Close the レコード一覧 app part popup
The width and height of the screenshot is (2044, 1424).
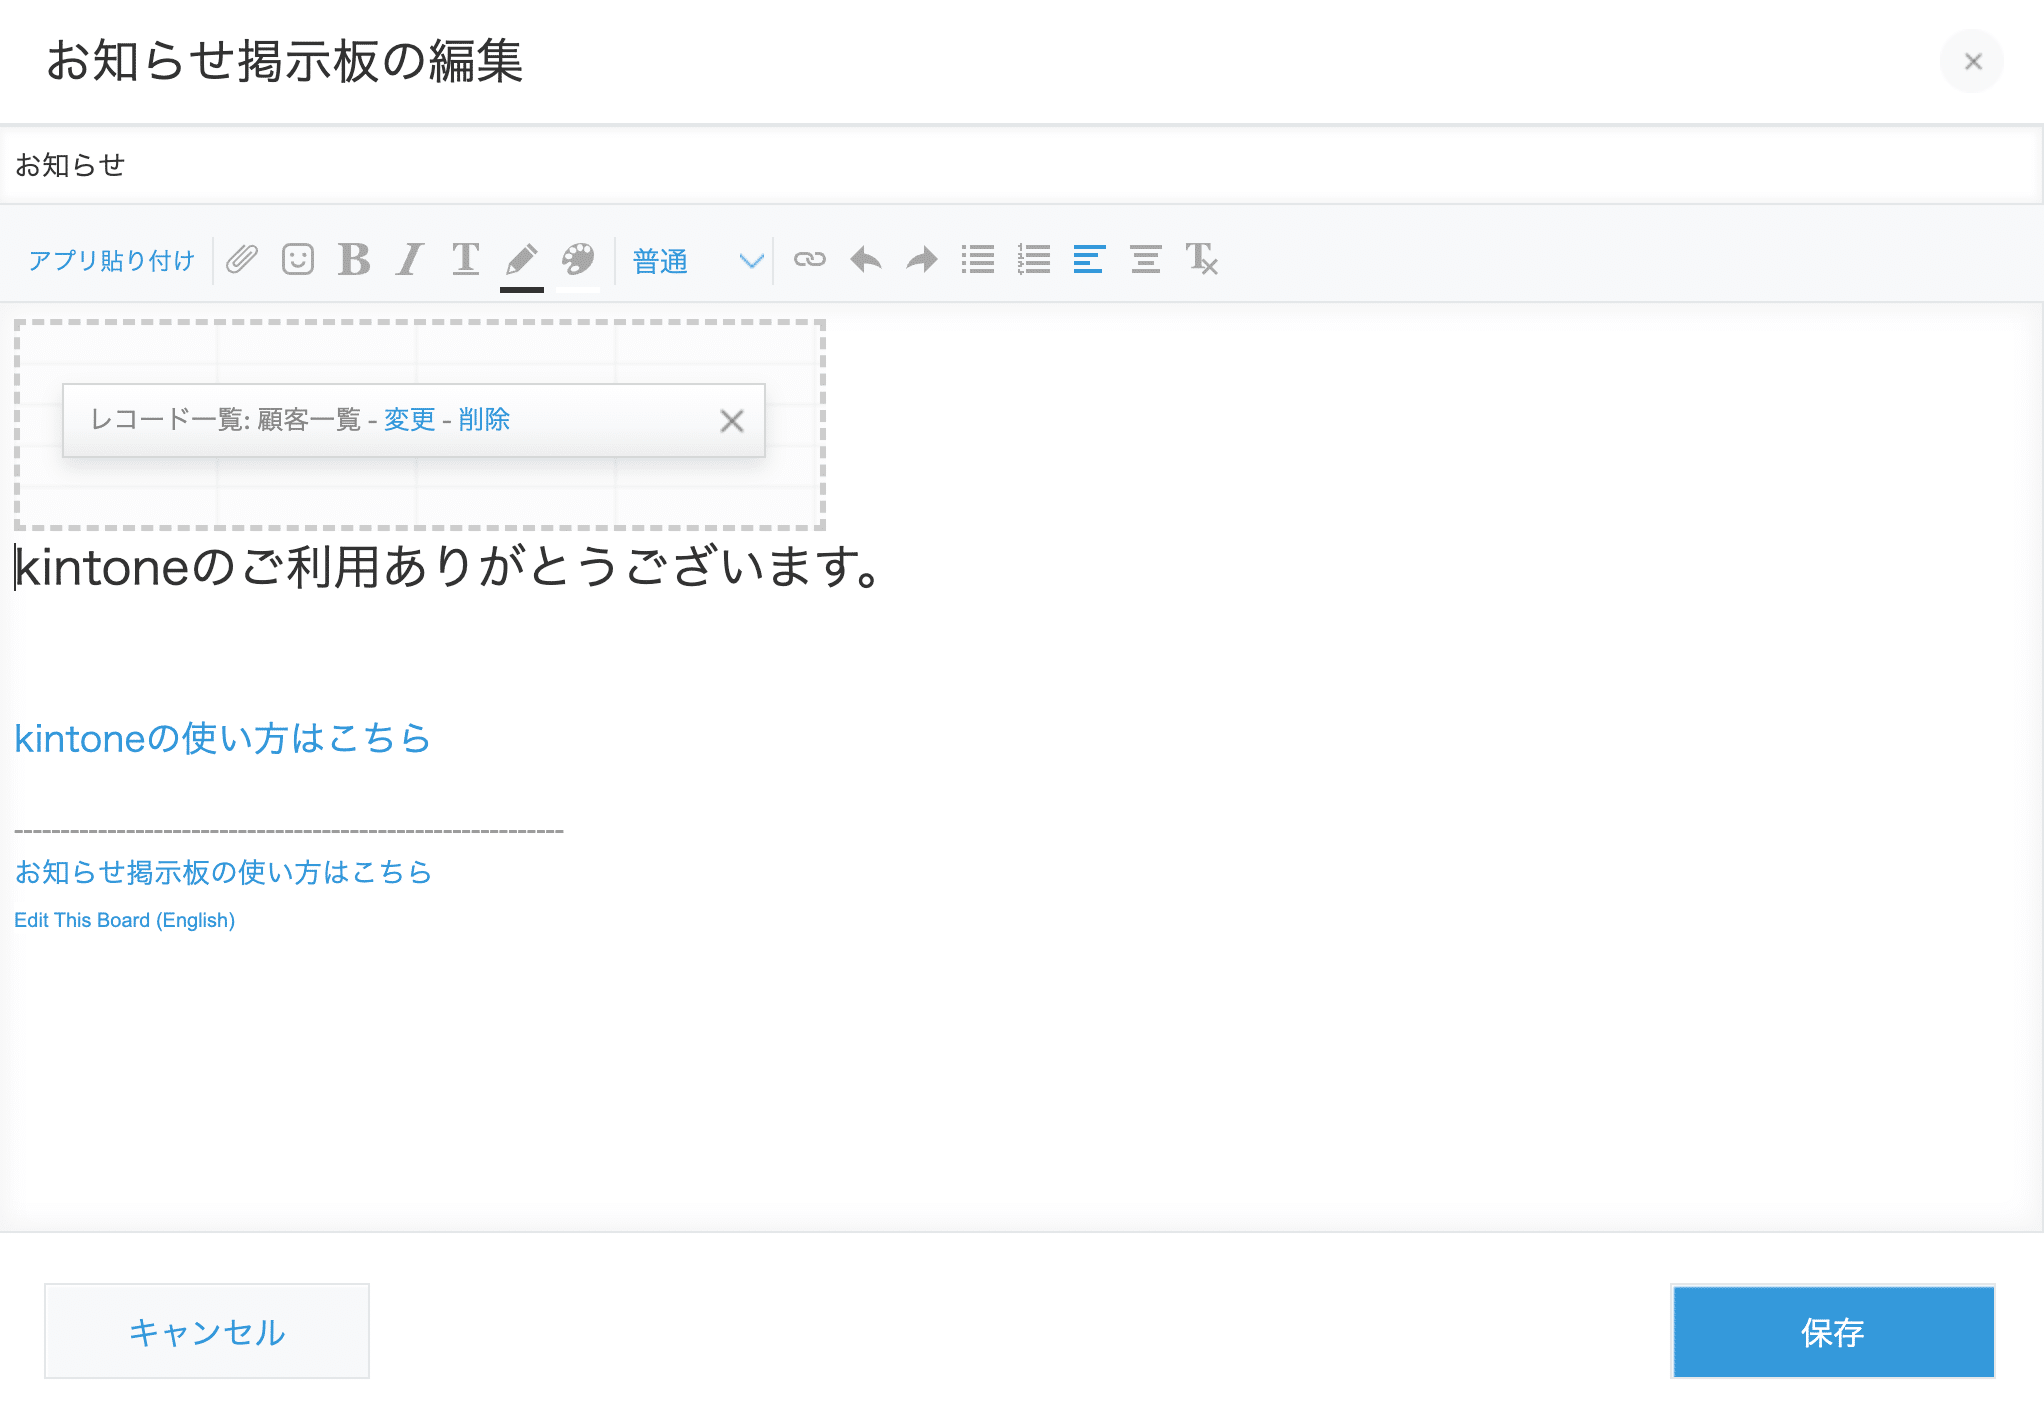(x=732, y=421)
